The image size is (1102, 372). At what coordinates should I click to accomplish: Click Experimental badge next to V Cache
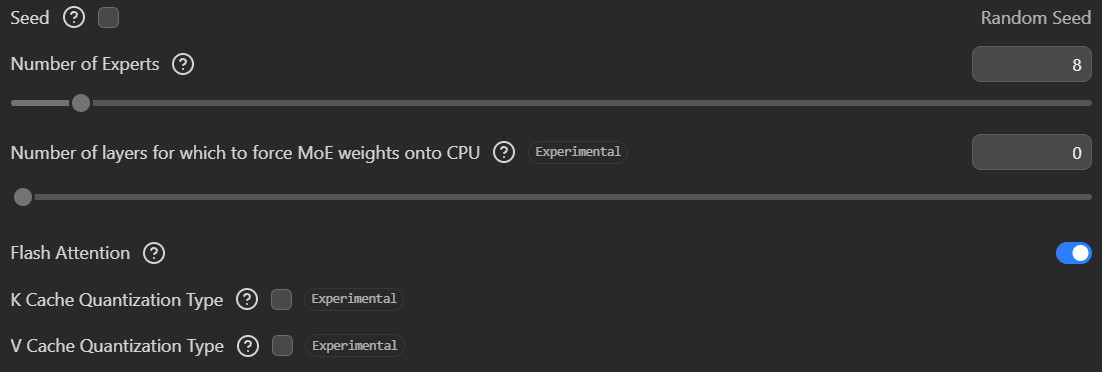click(355, 346)
